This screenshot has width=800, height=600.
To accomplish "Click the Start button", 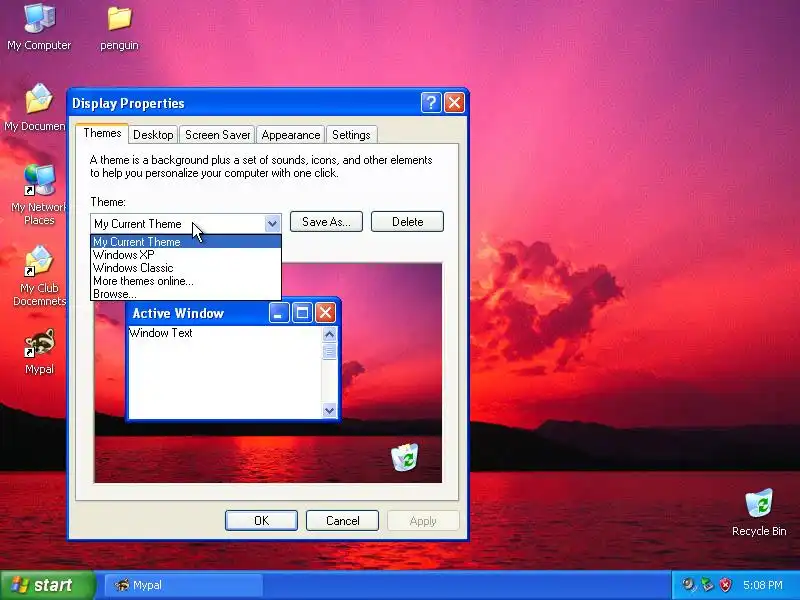I will click(47, 585).
